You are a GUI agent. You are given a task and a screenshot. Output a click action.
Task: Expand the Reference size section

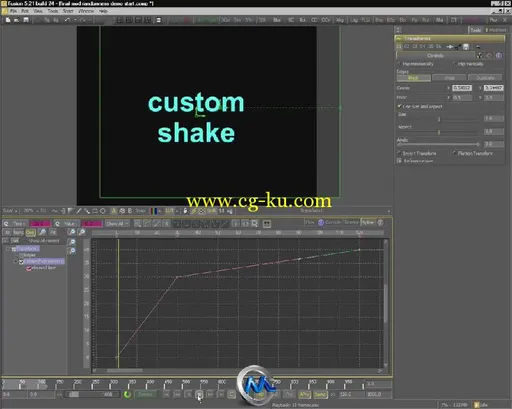399,161
